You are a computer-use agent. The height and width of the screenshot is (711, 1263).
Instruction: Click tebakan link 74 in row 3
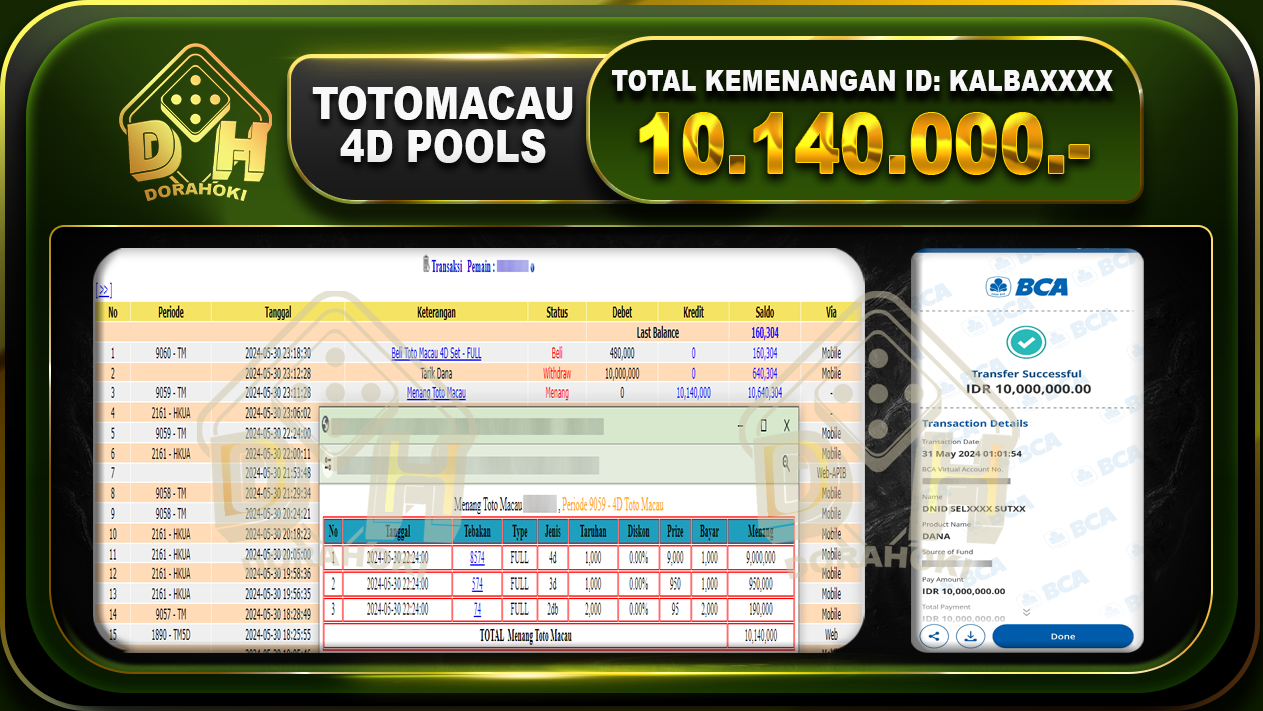click(x=476, y=610)
